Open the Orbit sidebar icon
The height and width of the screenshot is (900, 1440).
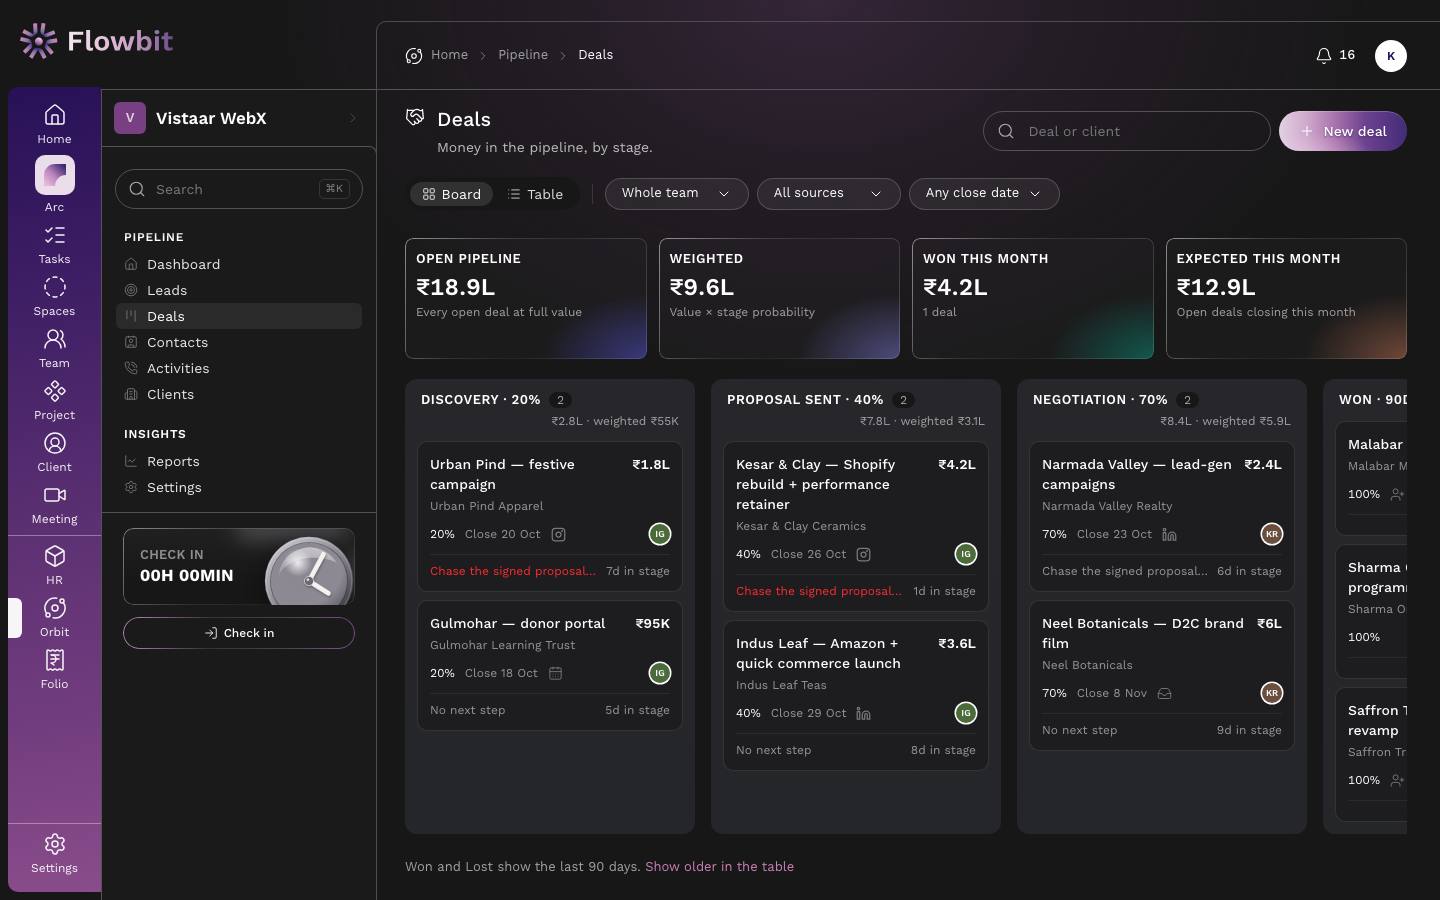point(54,618)
